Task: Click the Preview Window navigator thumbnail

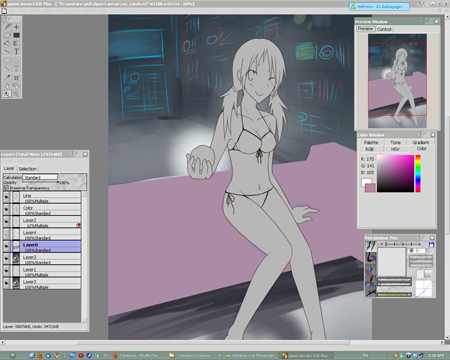Action: pyautogui.click(x=397, y=81)
